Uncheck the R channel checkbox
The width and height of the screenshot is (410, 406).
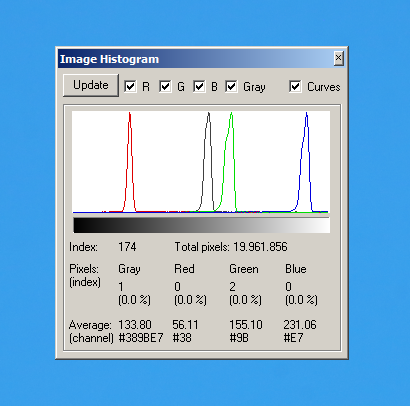130,87
